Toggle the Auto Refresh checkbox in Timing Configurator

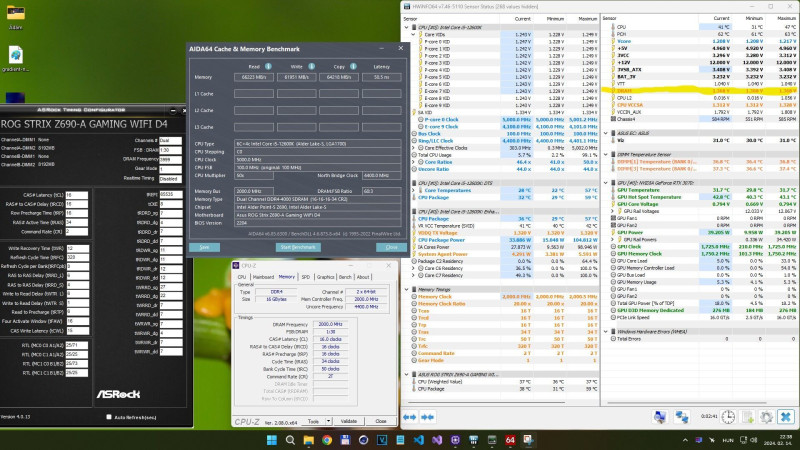[109, 417]
